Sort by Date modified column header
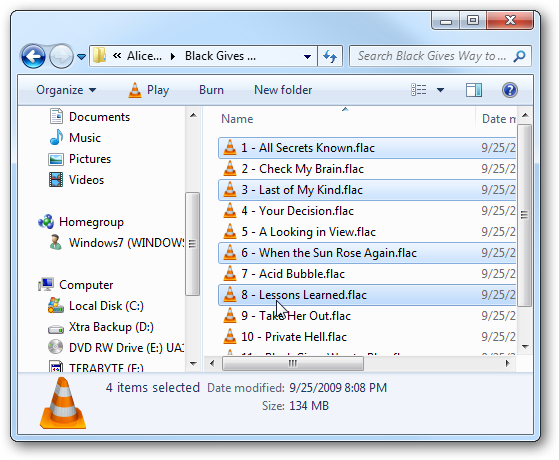 (498, 119)
